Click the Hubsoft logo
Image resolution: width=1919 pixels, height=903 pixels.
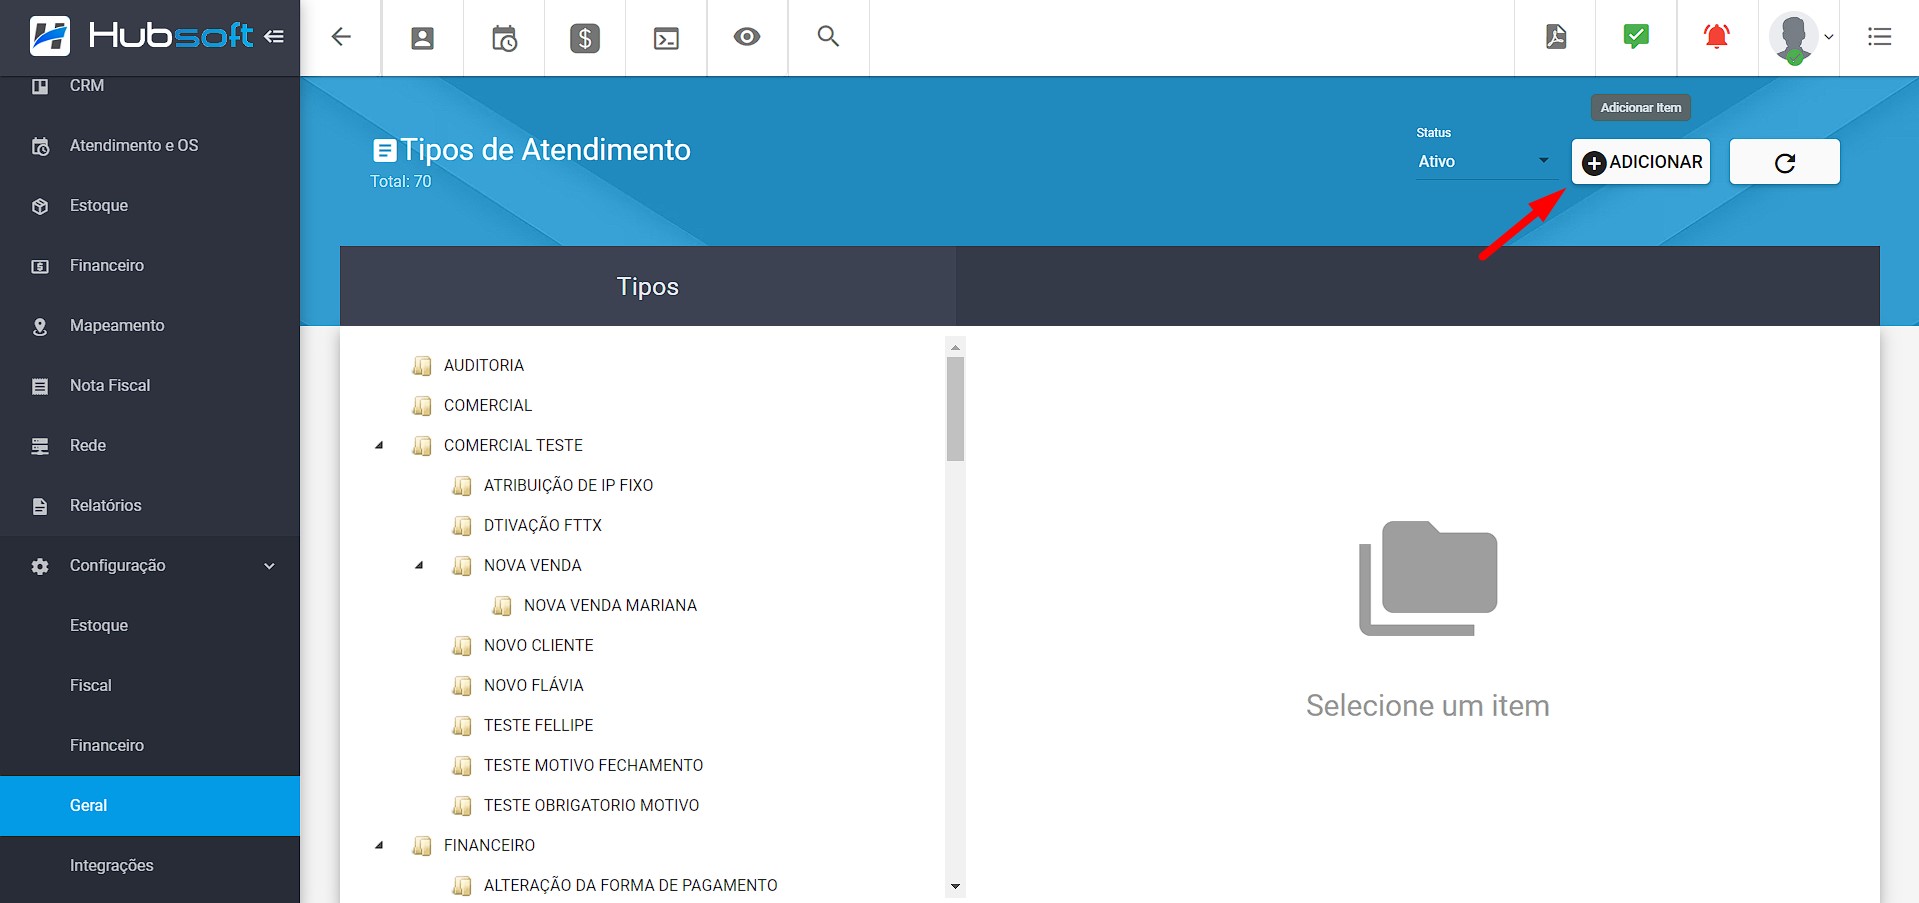tap(142, 36)
